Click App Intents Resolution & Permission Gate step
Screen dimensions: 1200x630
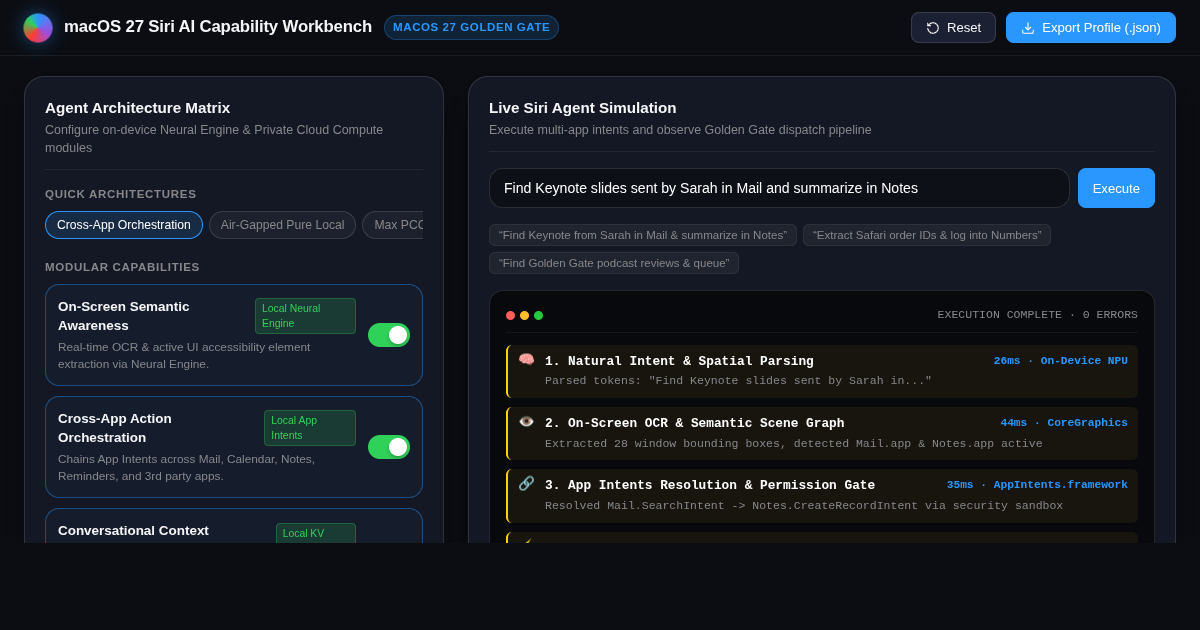[822, 495]
